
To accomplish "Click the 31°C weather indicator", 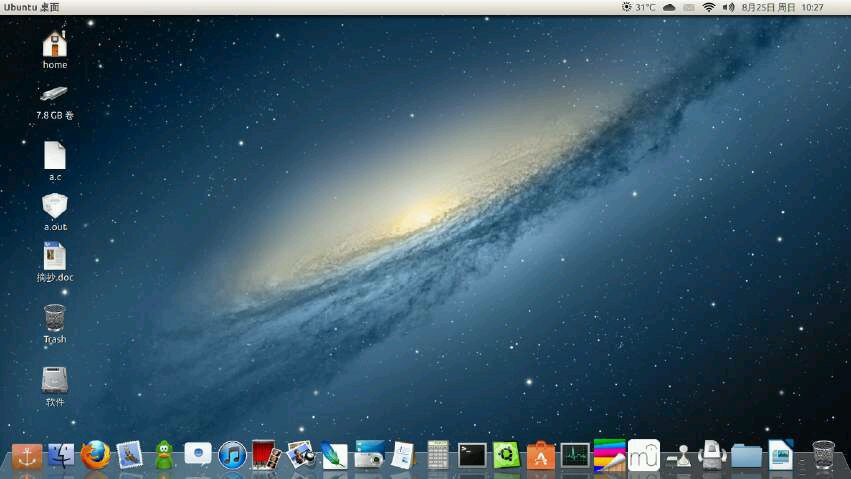I will [x=638, y=7].
